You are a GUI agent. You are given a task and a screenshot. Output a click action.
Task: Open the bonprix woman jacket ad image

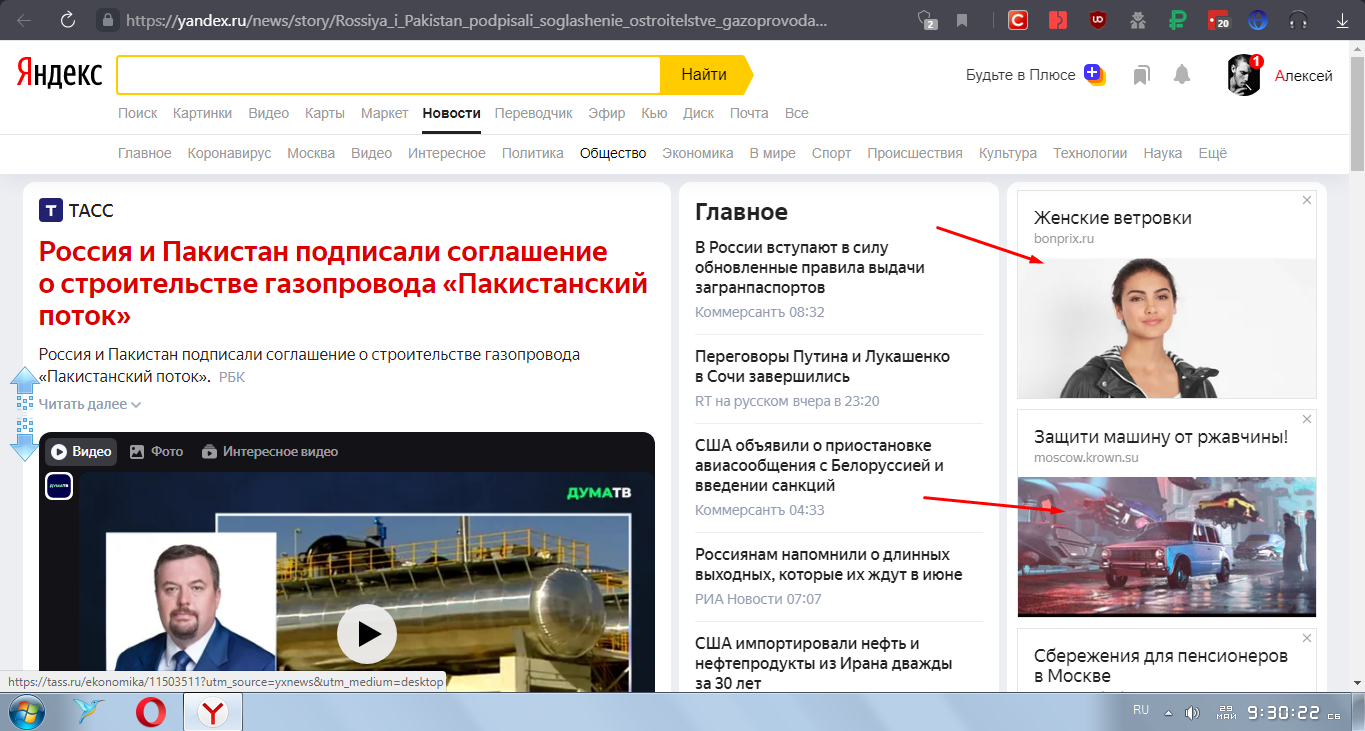[x=1166, y=328]
